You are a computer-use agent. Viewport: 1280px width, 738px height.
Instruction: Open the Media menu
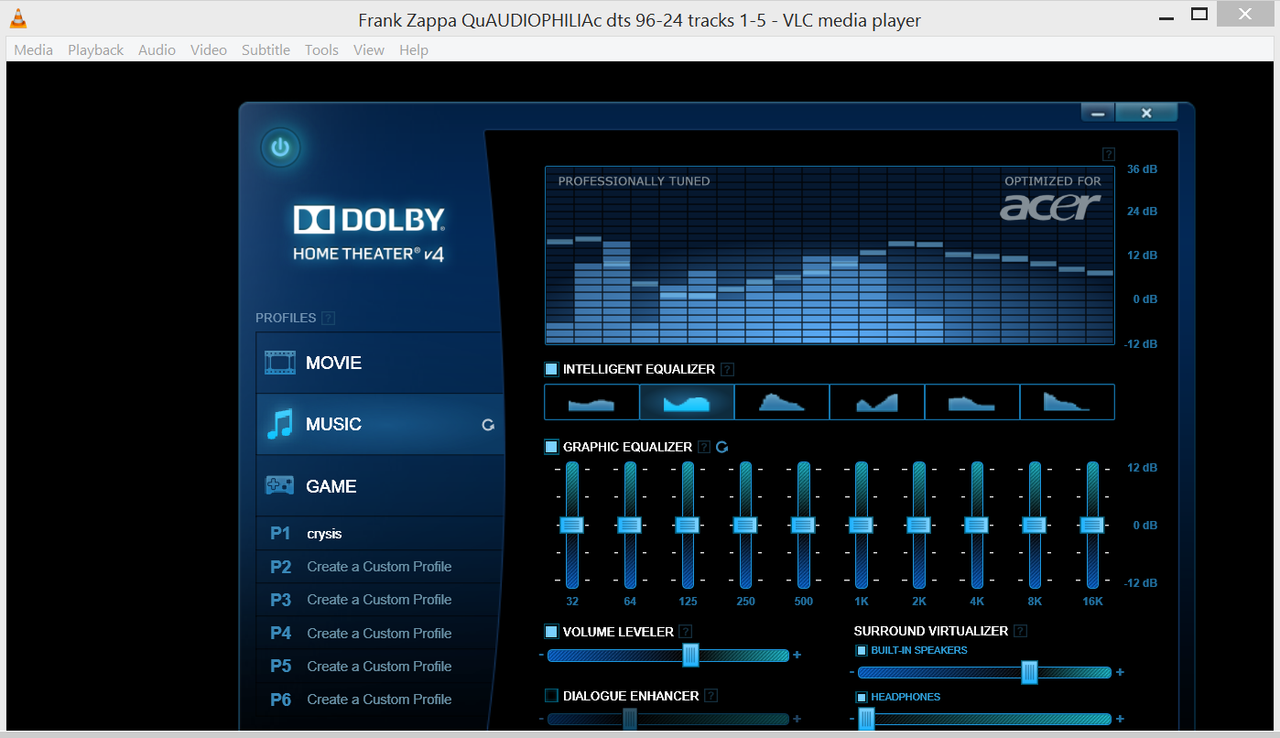click(x=34, y=50)
